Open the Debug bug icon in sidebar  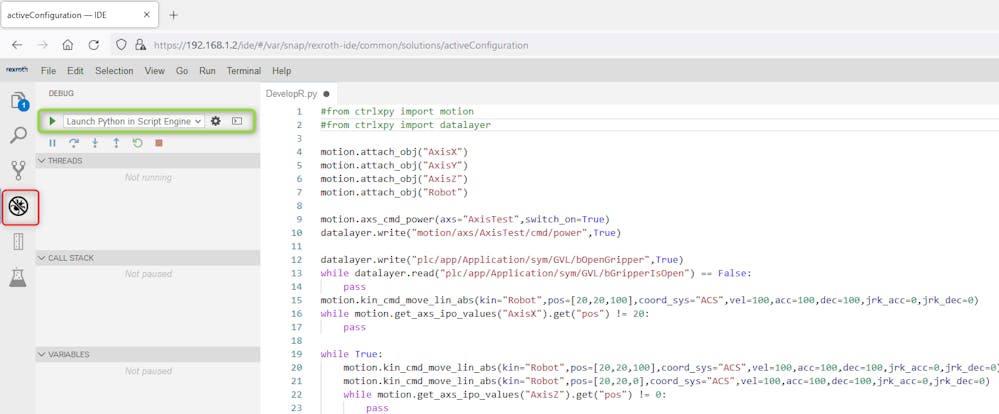(x=19, y=207)
